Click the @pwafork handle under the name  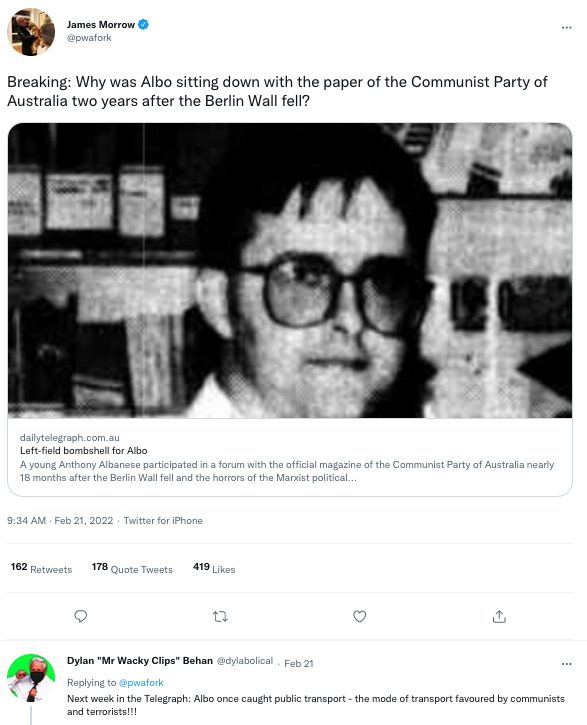click(x=89, y=38)
